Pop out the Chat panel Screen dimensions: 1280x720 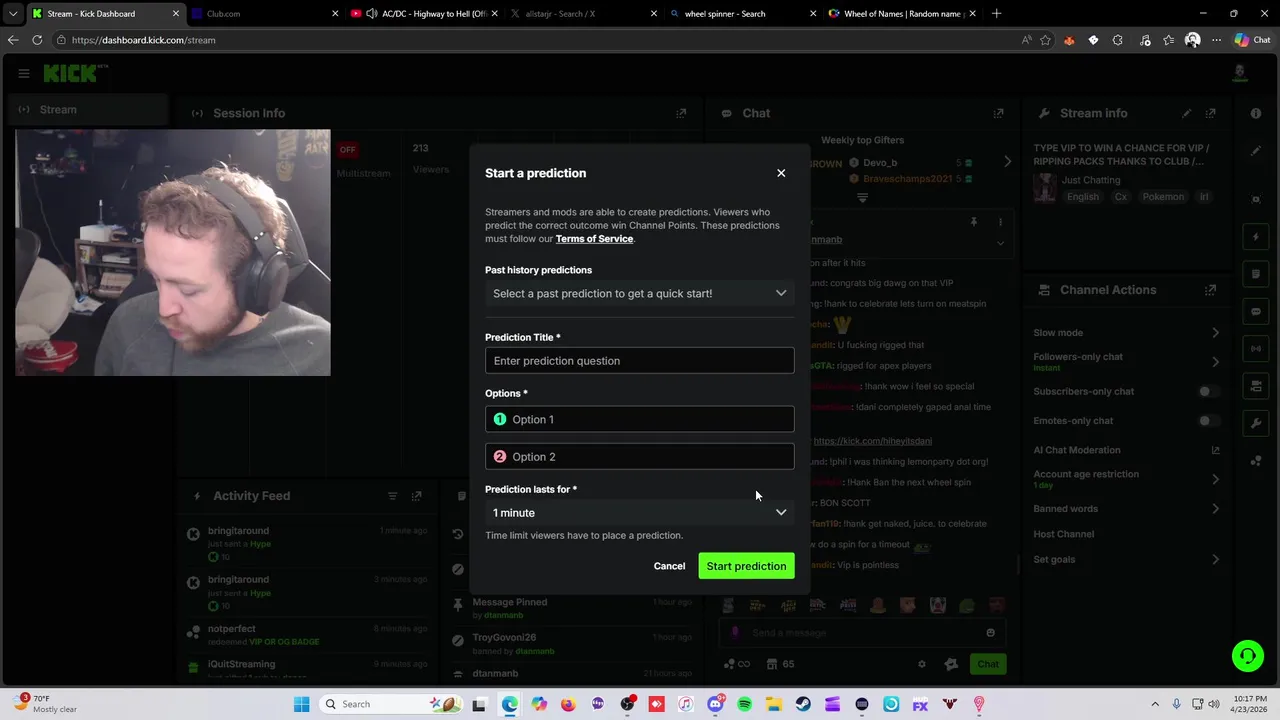[x=998, y=113]
